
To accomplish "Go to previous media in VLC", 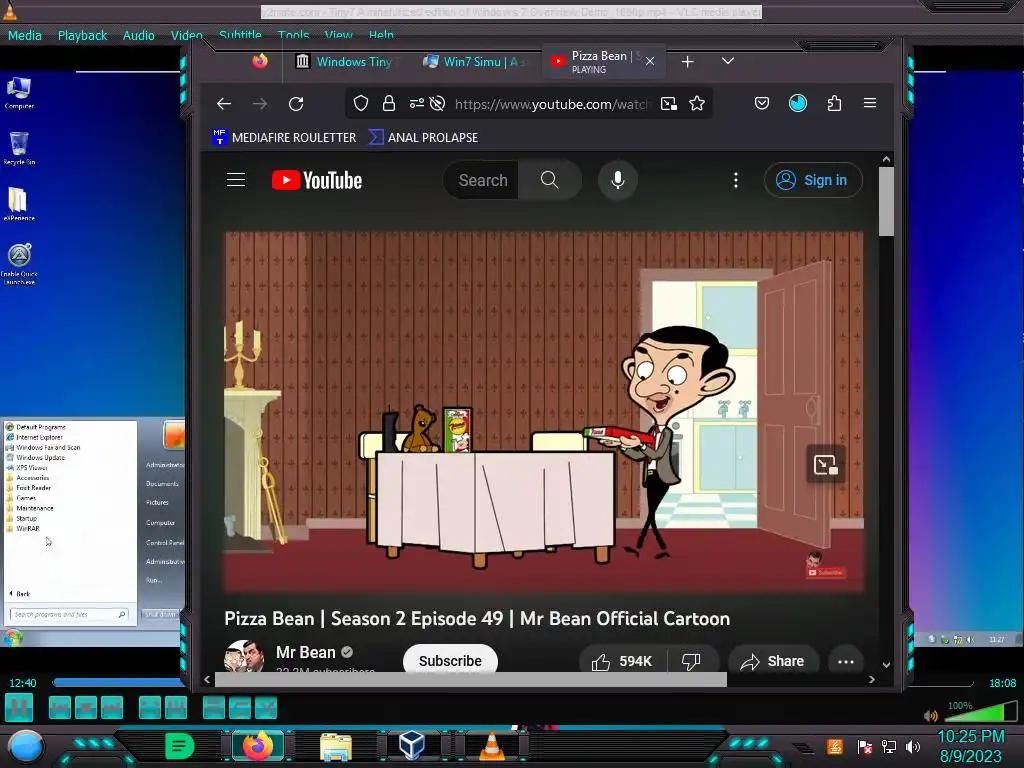I will point(59,708).
